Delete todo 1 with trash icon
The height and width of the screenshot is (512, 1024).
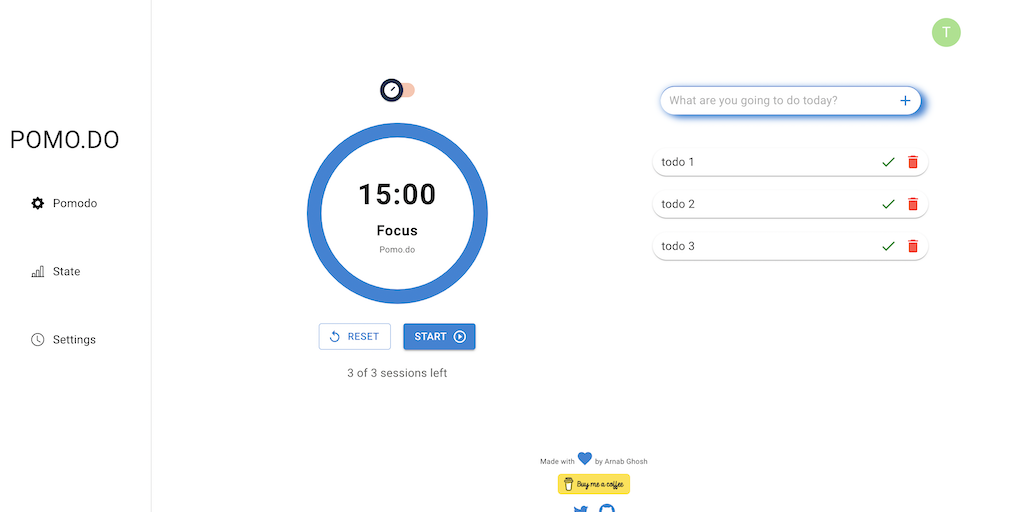912,162
